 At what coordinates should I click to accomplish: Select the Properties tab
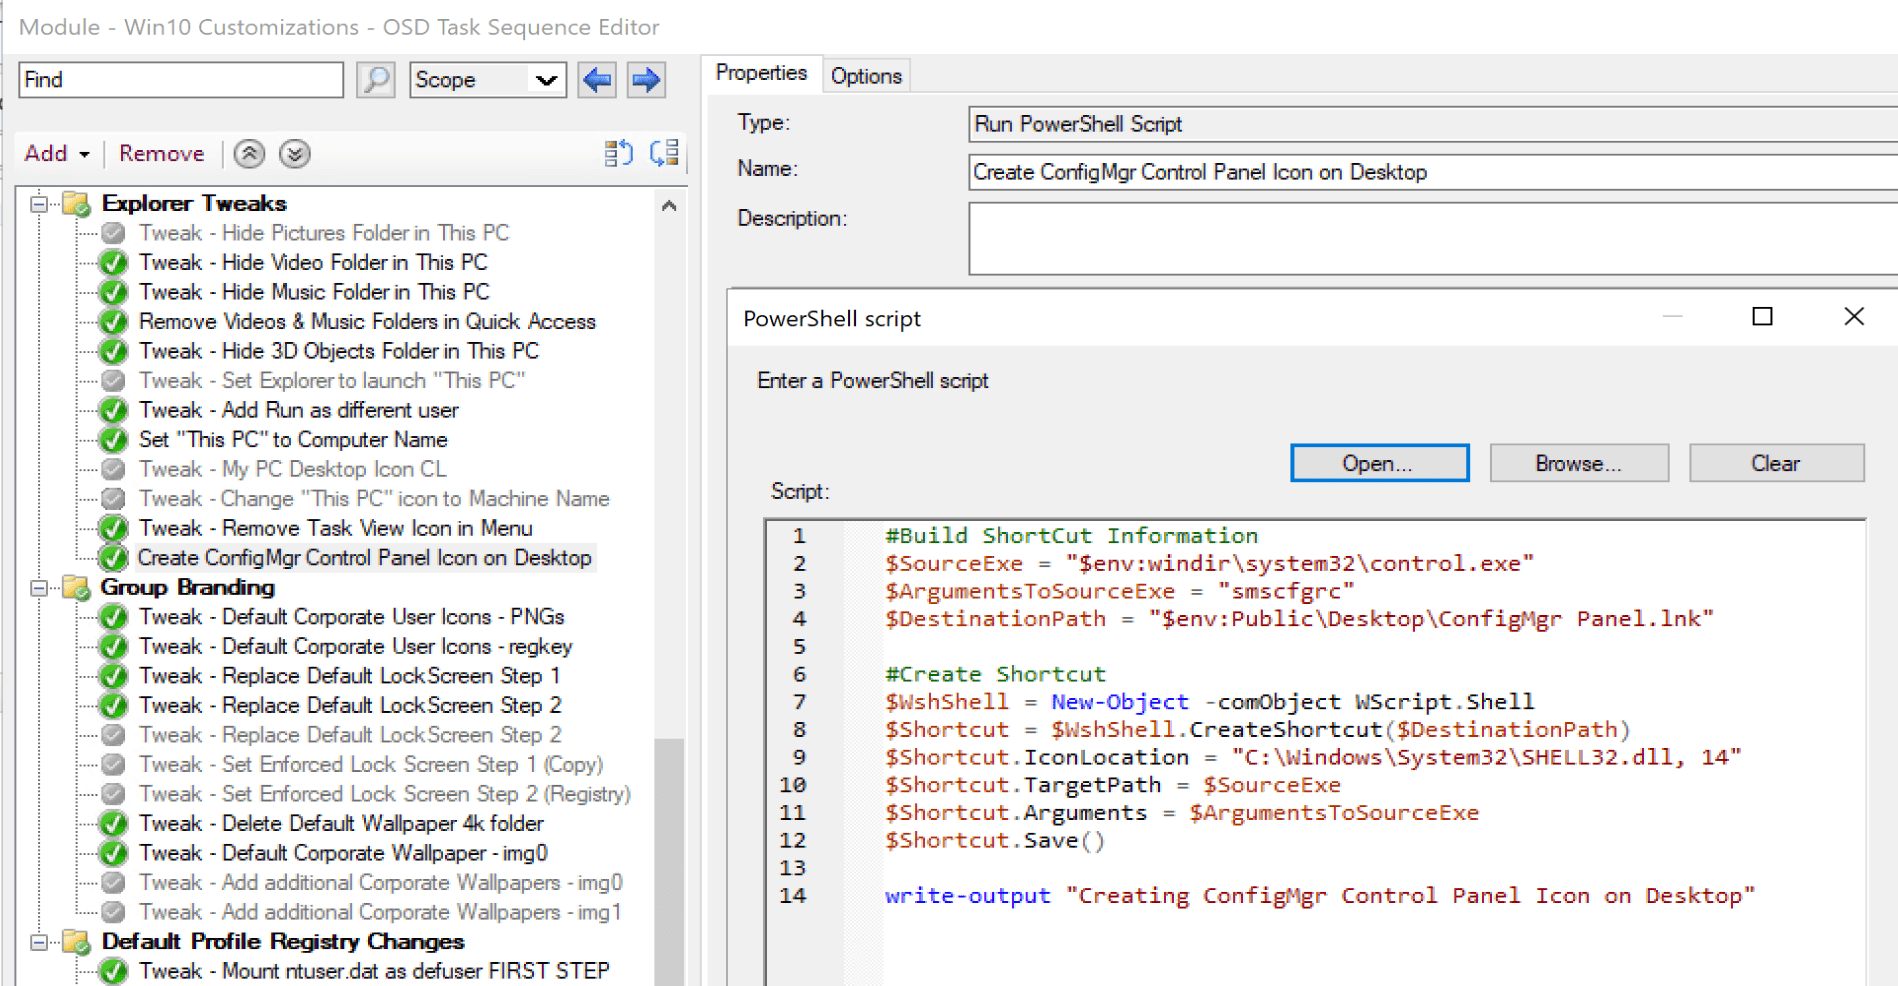click(762, 72)
